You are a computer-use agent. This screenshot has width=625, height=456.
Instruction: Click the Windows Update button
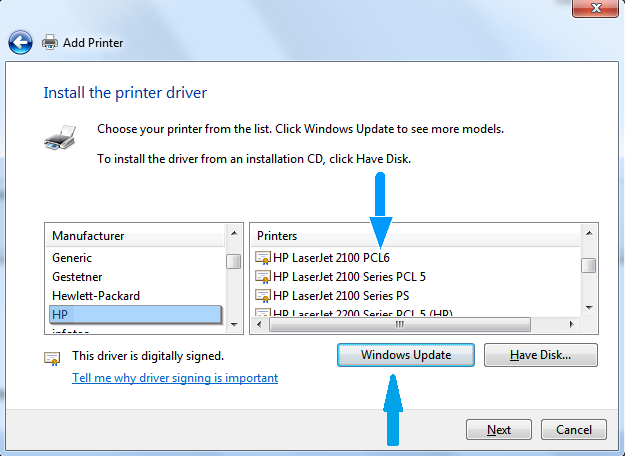pyautogui.click(x=406, y=355)
